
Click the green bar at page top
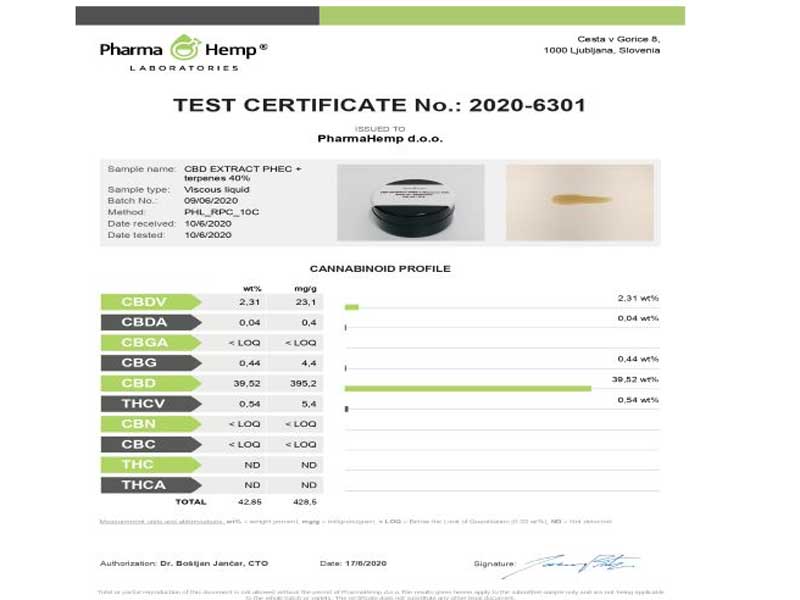coord(502,15)
